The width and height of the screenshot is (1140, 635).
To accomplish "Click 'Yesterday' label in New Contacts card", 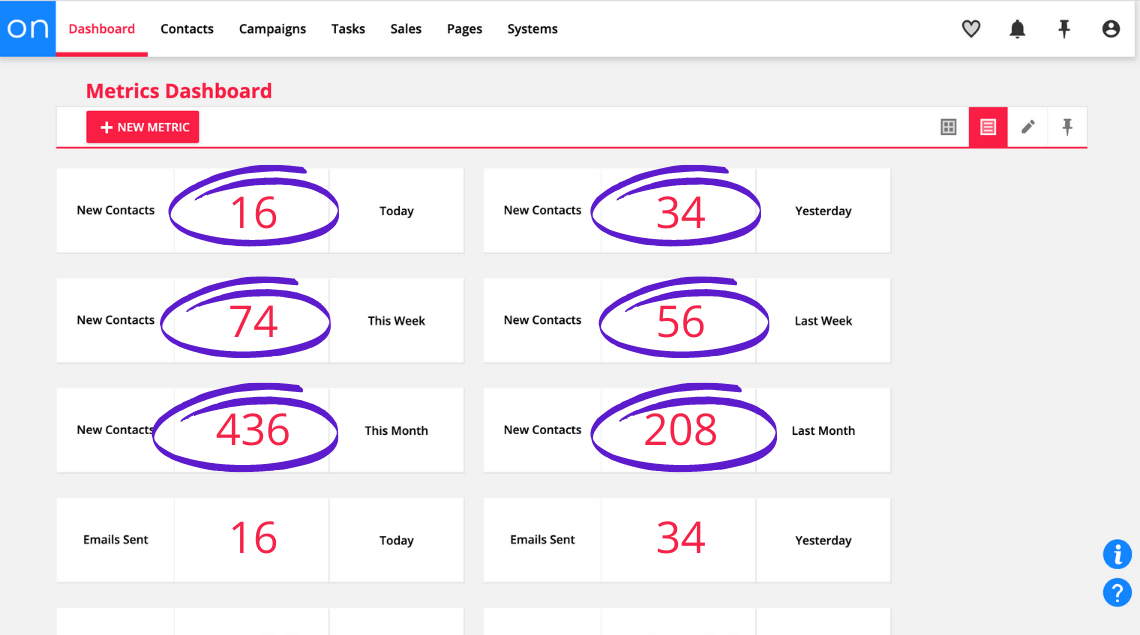I will [823, 211].
